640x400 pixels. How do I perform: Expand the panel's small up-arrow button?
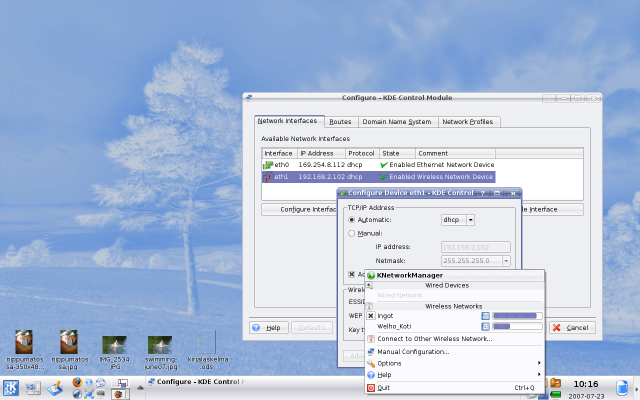click(140, 388)
